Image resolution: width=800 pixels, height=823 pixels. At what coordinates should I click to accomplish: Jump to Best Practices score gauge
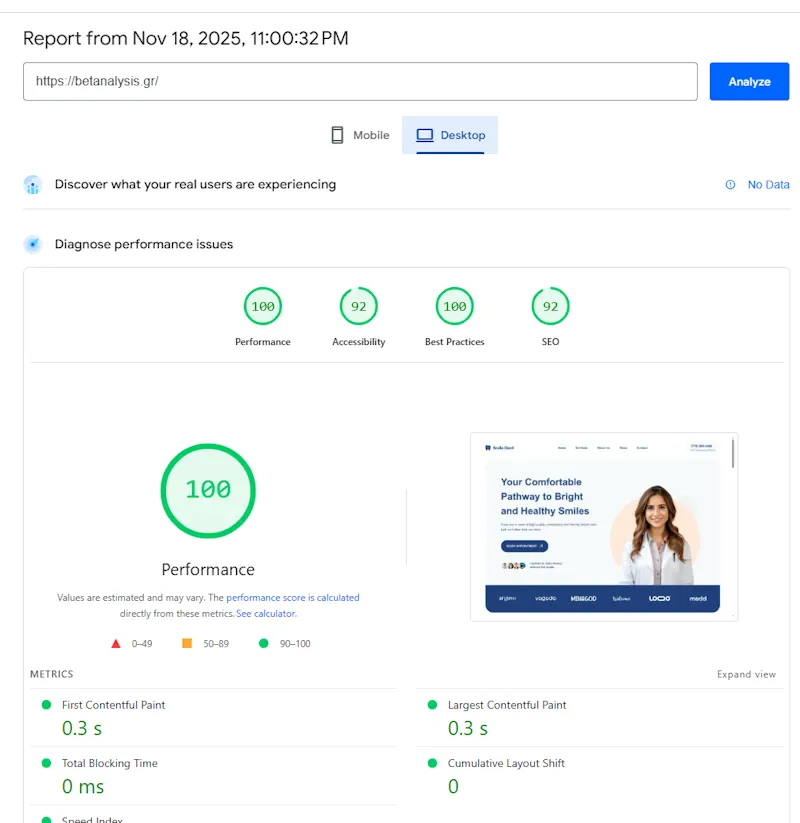tap(455, 307)
